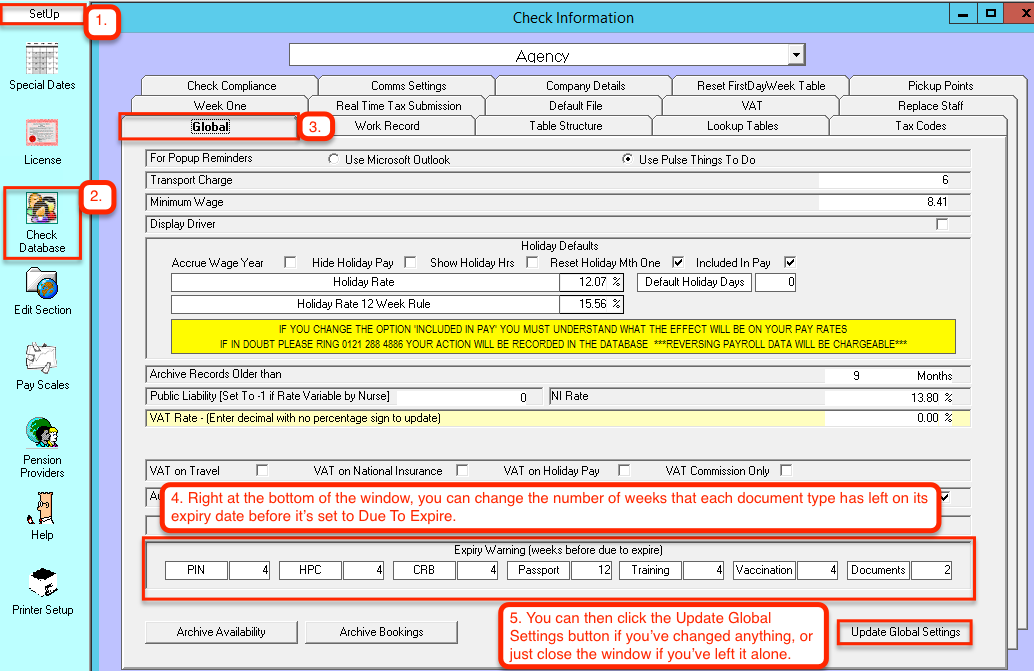This screenshot has height=671, width=1034.
Task: Open the Check Database icon
Action: point(42,209)
